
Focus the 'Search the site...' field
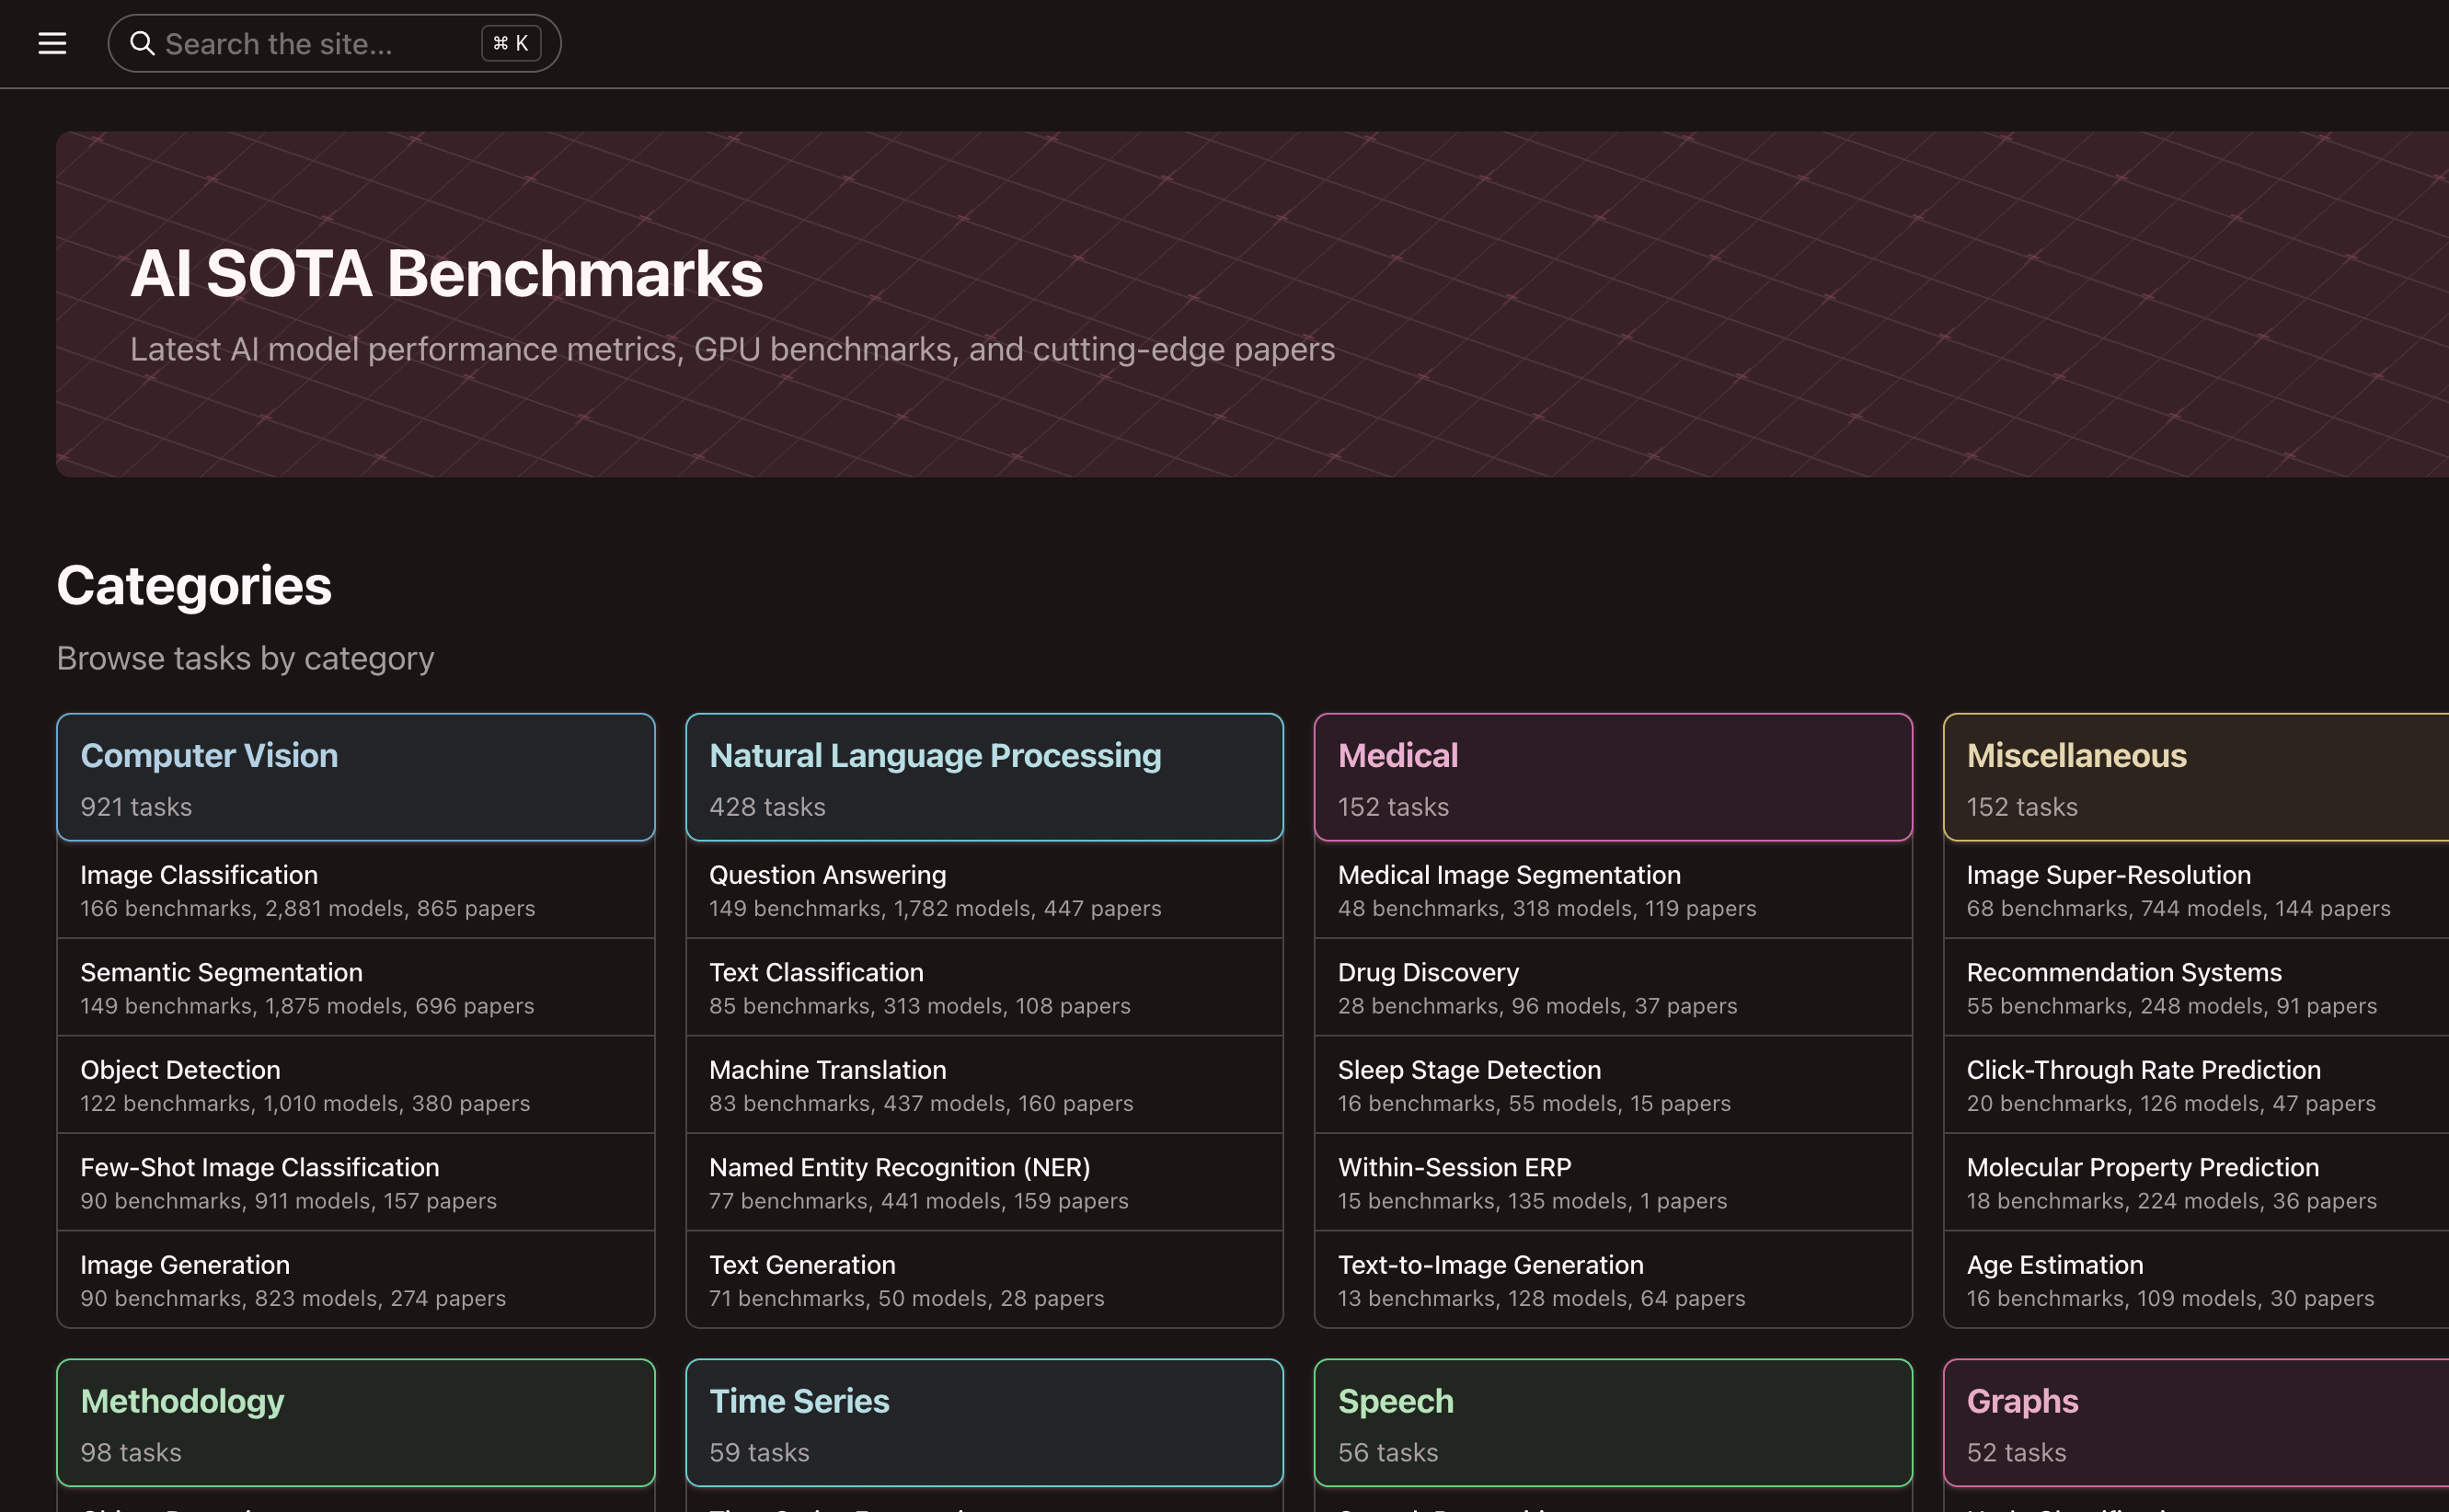pyautogui.click(x=310, y=43)
